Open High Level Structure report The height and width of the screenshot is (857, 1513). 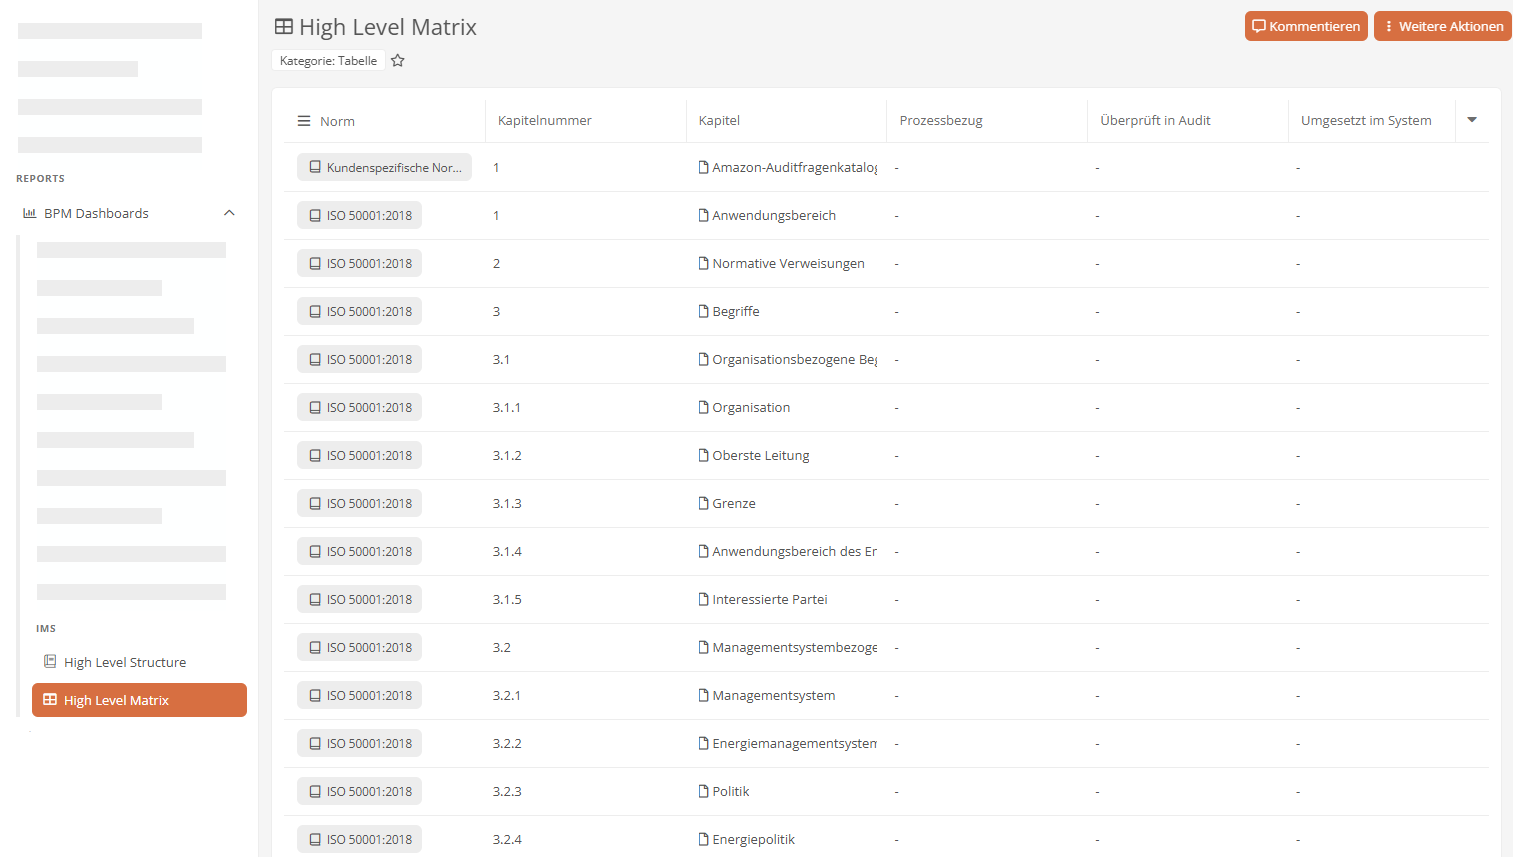click(125, 662)
